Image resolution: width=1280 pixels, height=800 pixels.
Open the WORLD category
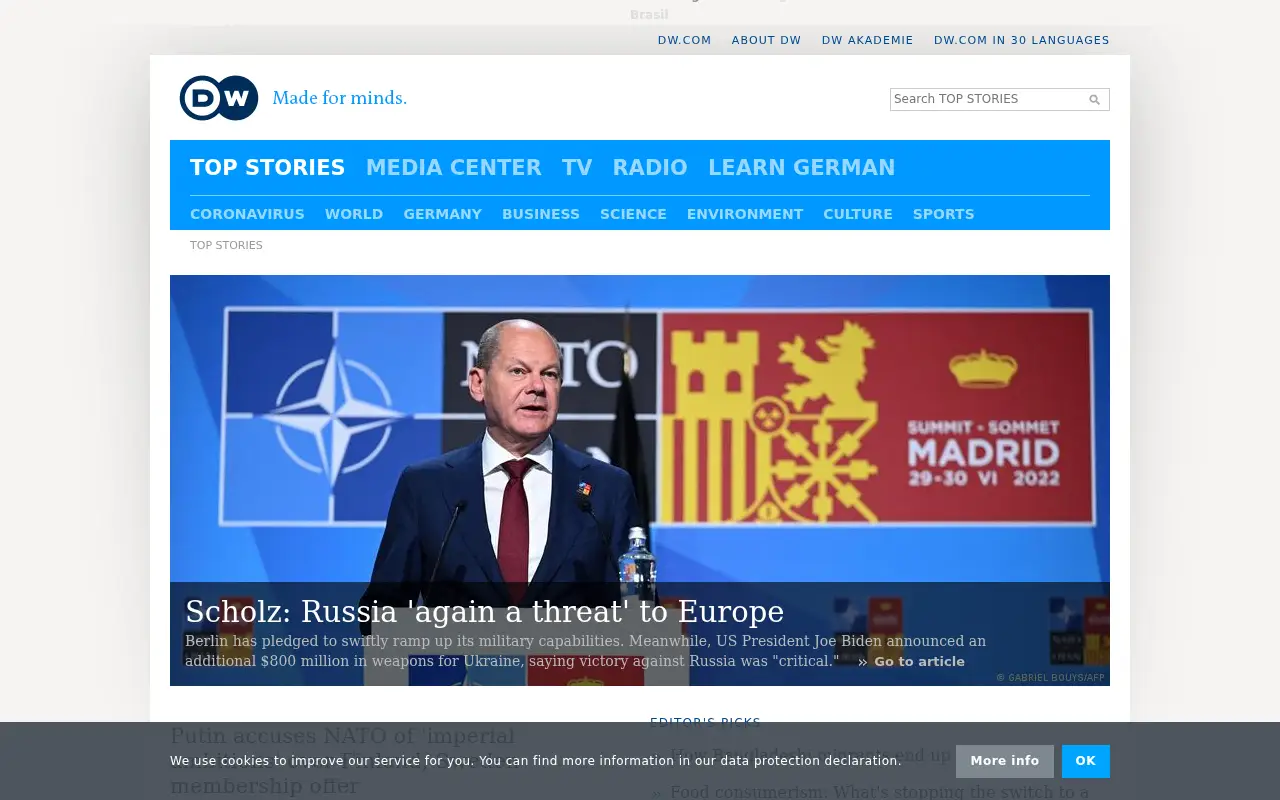[x=354, y=214]
